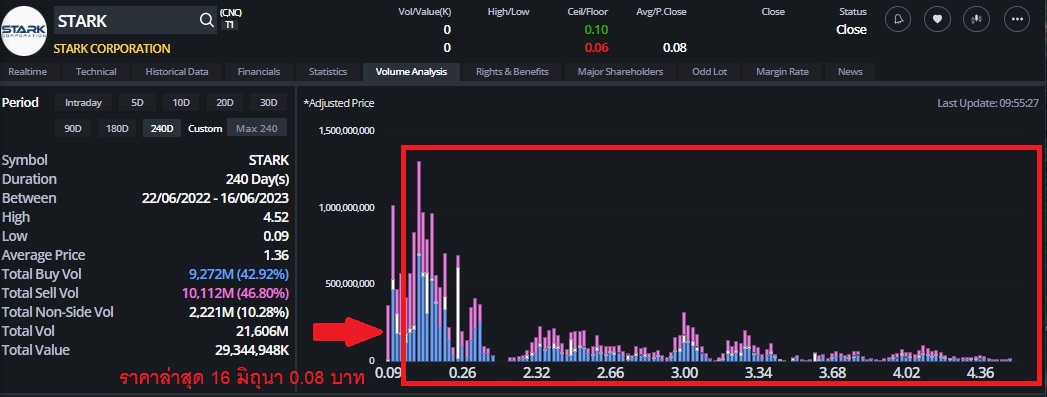
Task: Select the 240D period
Action: 162,128
